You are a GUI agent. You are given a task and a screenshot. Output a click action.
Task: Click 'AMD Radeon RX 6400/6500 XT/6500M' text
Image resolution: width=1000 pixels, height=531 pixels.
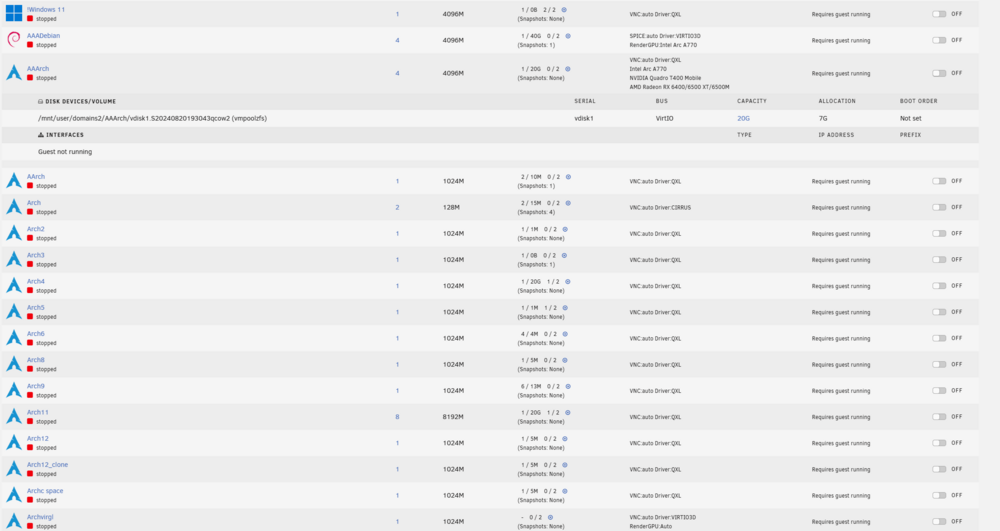pos(679,87)
